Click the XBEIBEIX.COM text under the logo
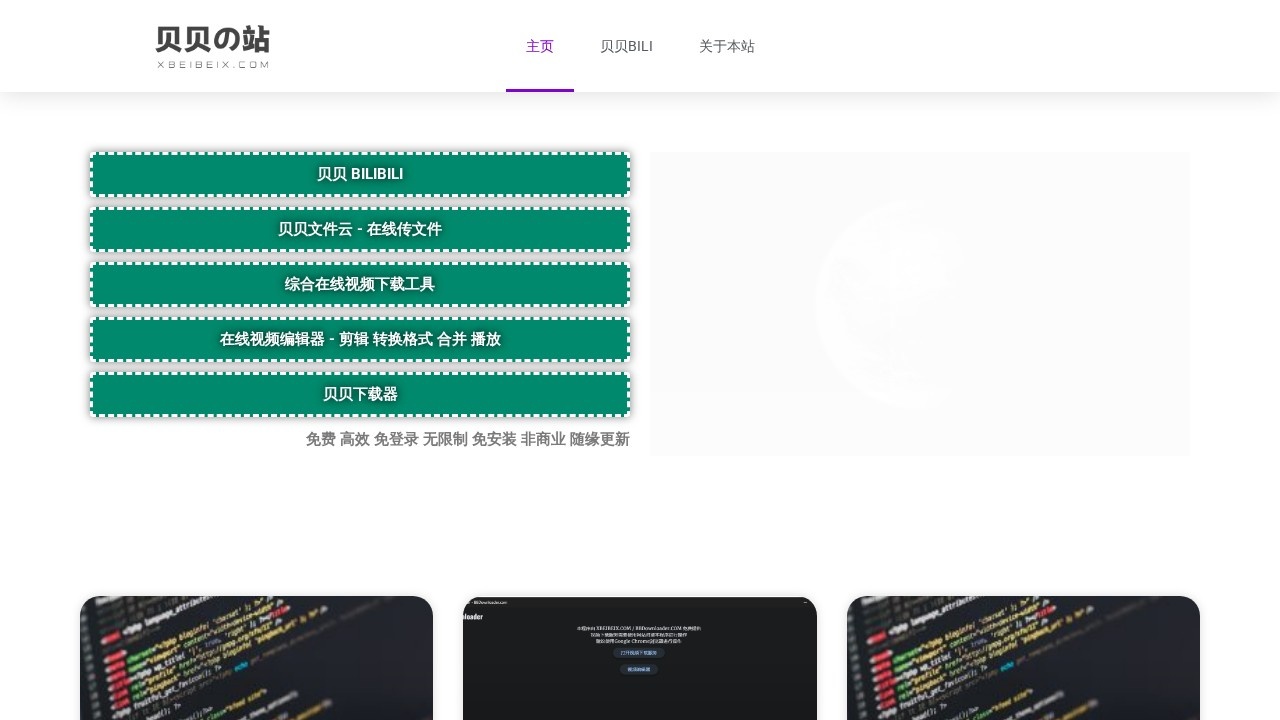This screenshot has height=720, width=1280. pos(212,66)
